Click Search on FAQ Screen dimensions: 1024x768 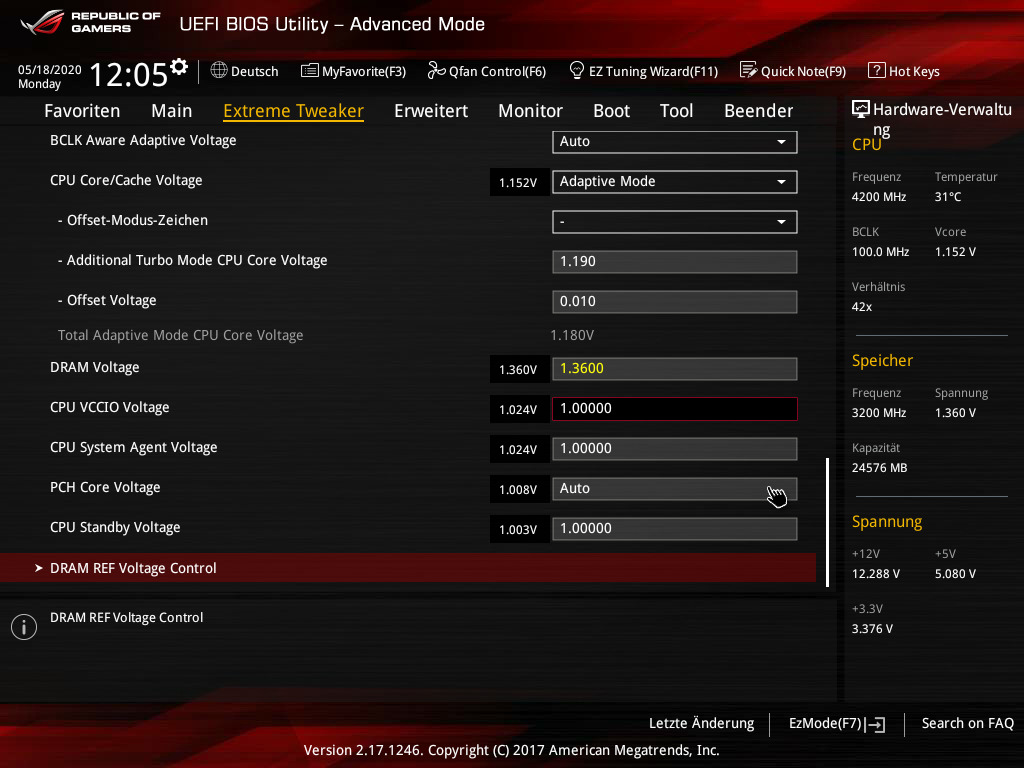[x=967, y=724]
